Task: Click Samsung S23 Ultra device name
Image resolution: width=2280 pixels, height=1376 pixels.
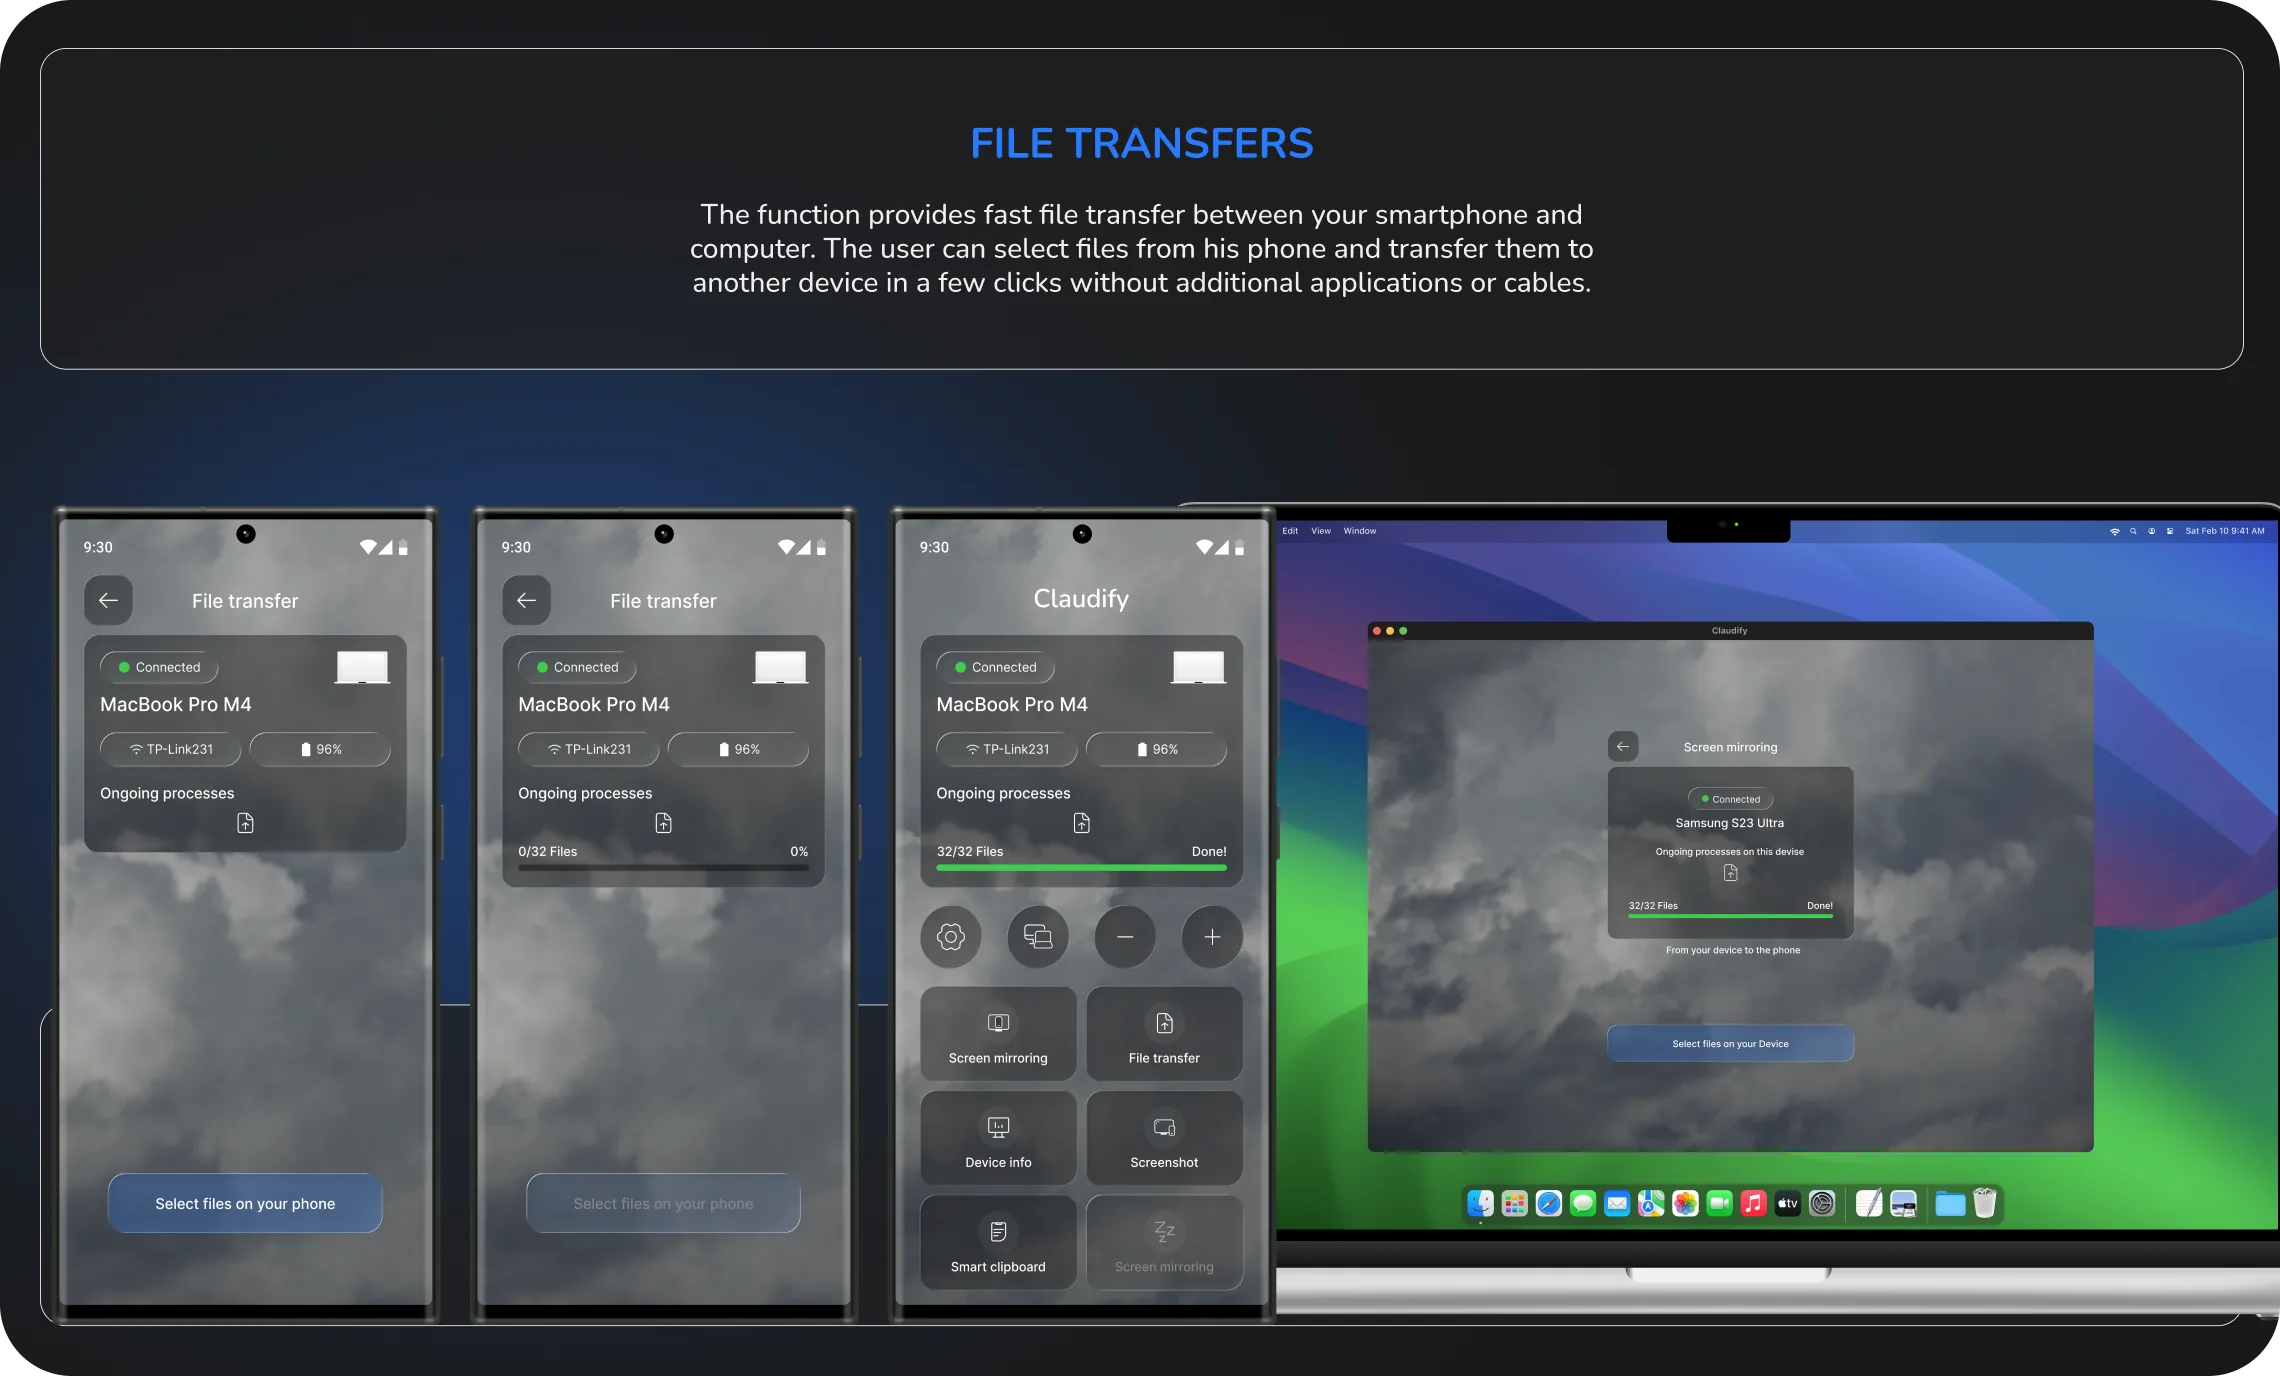Action: click(1729, 823)
